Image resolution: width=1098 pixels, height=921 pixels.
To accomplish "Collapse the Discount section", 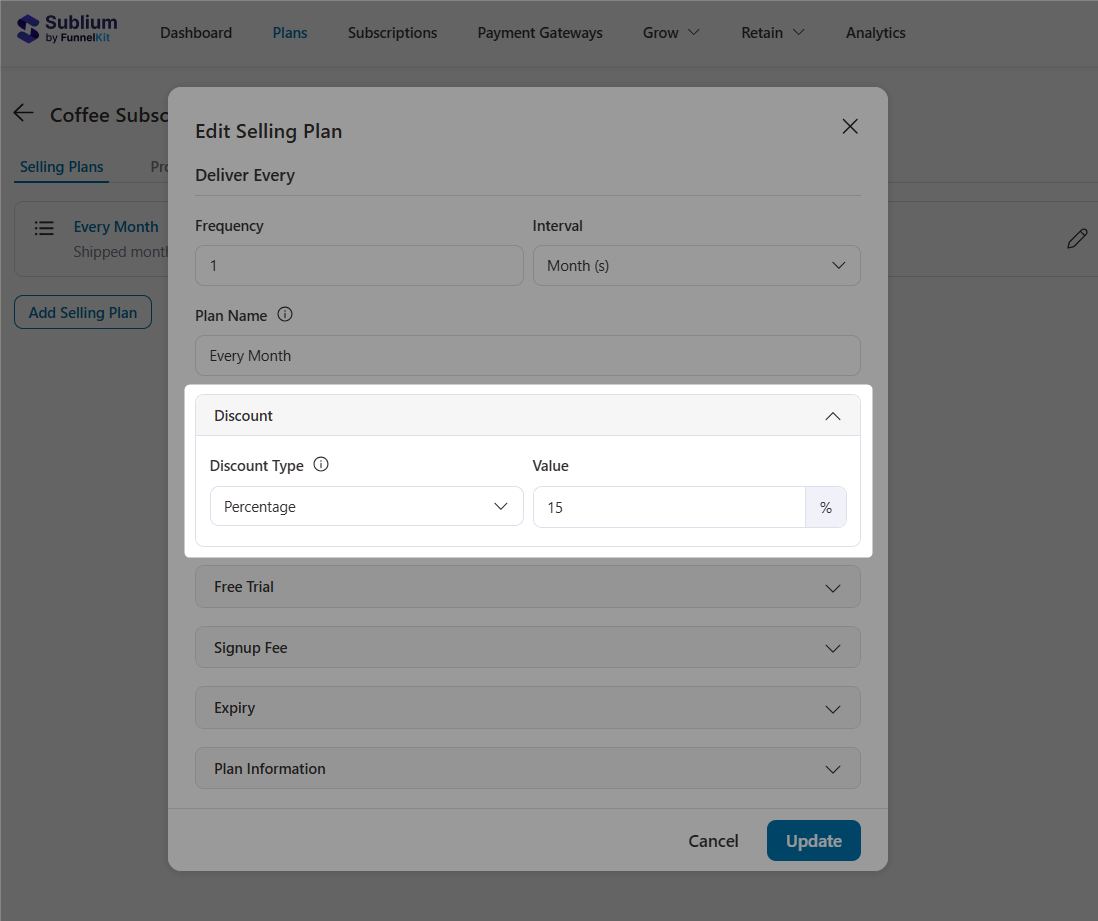I will (832, 415).
